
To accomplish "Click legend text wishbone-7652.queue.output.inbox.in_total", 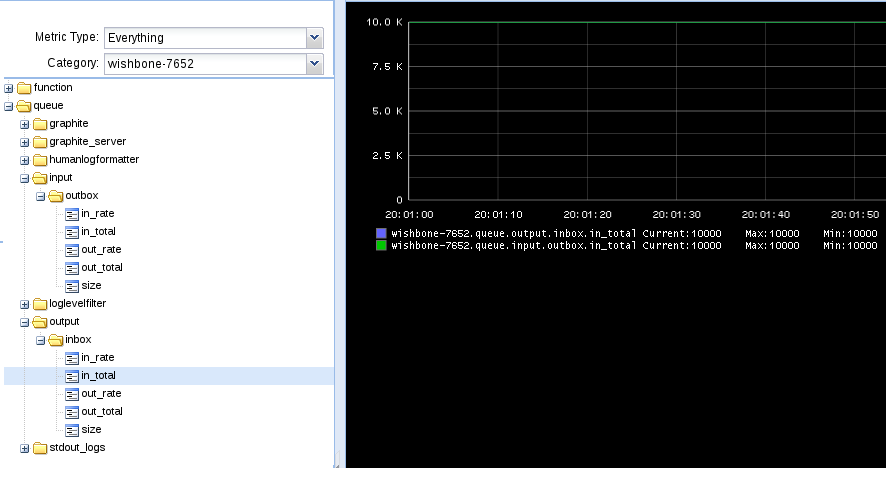I will 514,234.
